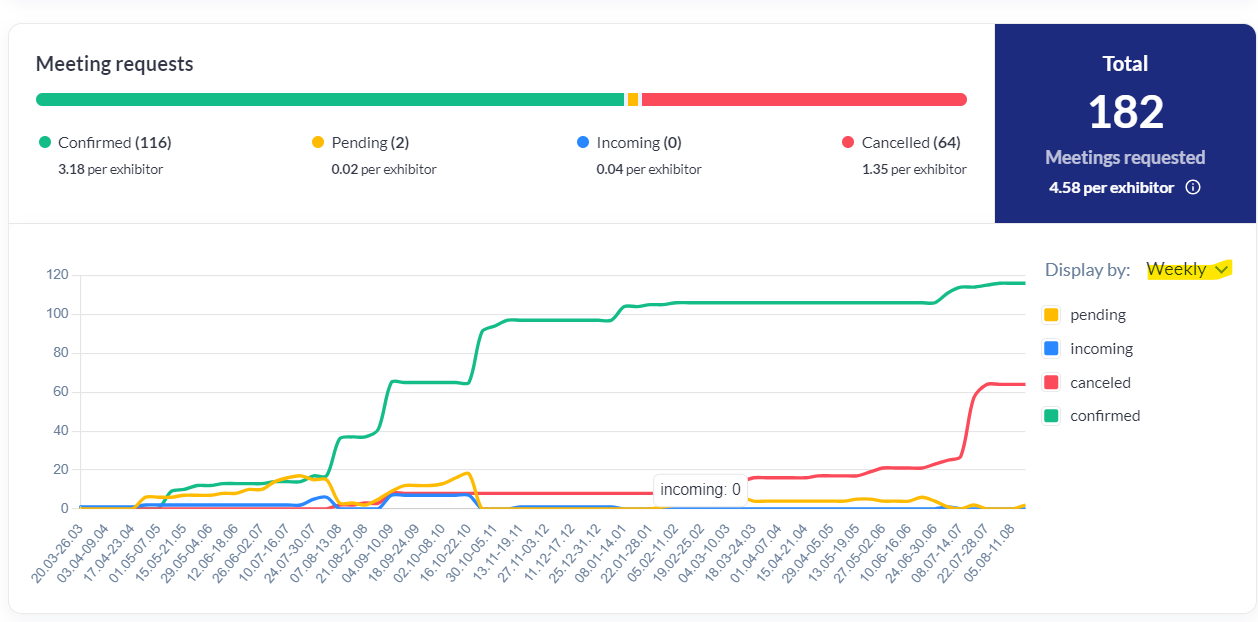The height and width of the screenshot is (622, 1258).
Task: Expand the Weekly dropdown chevron
Action: (1220, 270)
